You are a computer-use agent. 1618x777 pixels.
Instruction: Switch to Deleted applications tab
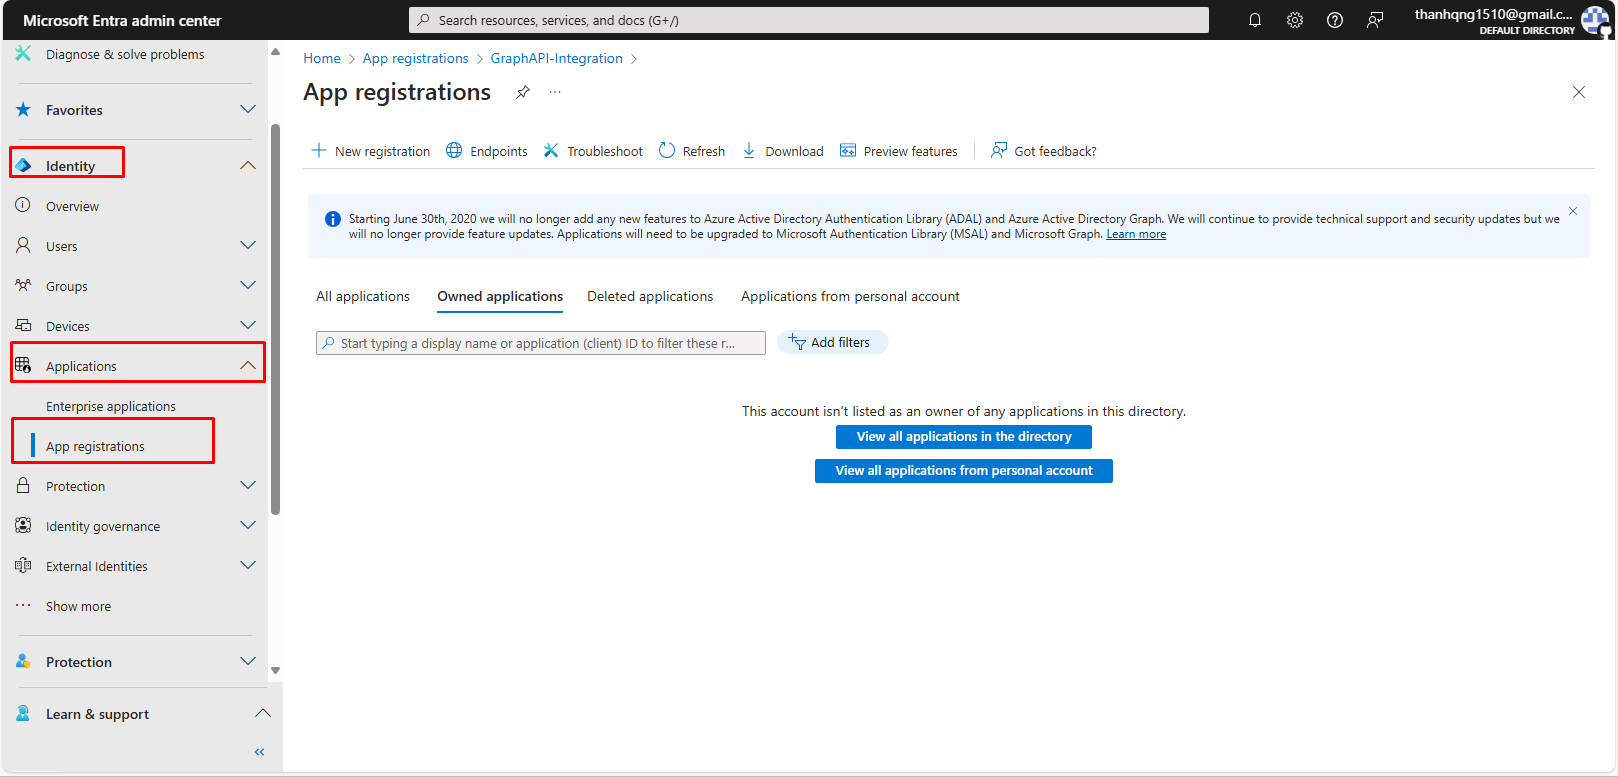pyautogui.click(x=650, y=296)
